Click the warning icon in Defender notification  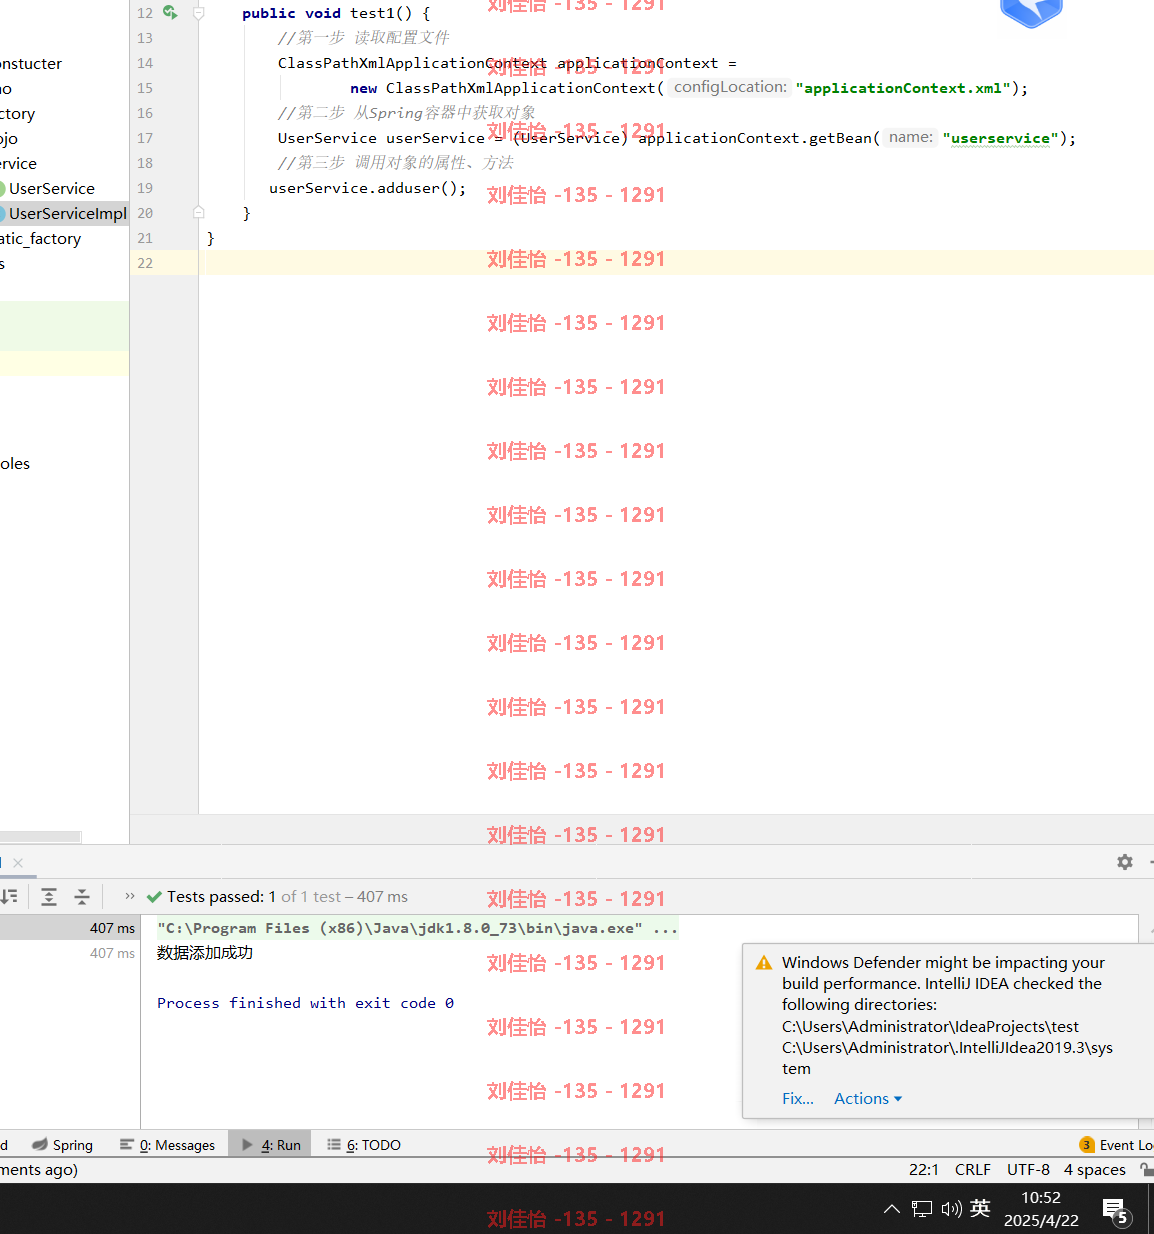click(764, 963)
